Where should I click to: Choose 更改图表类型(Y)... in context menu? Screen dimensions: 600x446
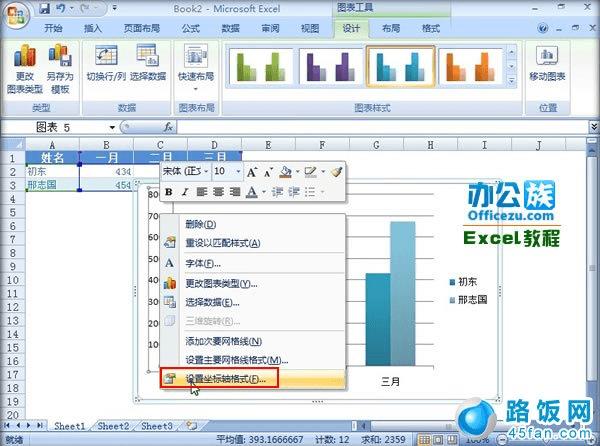click(x=253, y=283)
